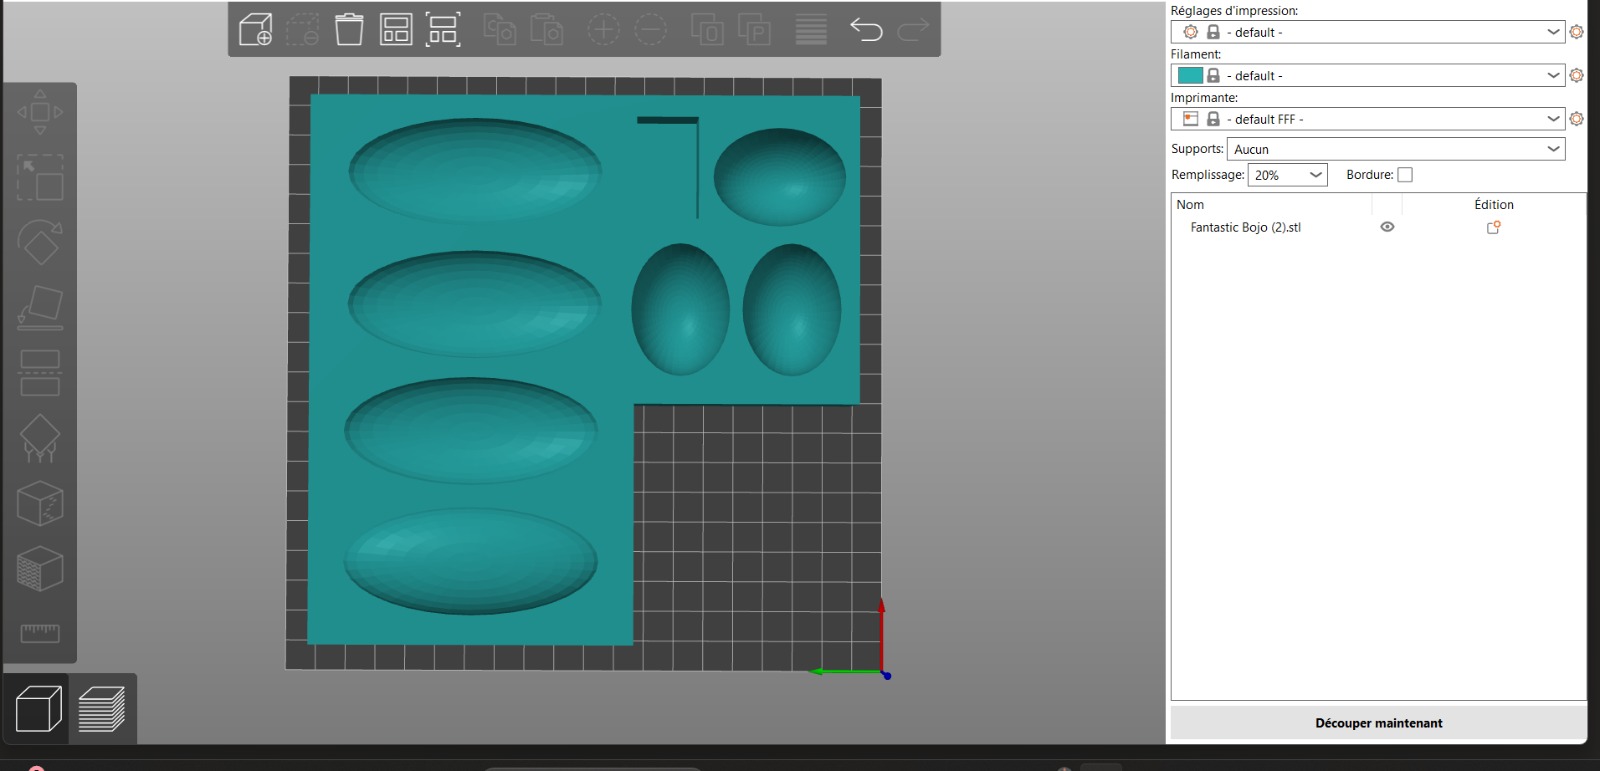Click the Arrange objects icon
Screen dimensions: 1600x771
pos(396,30)
